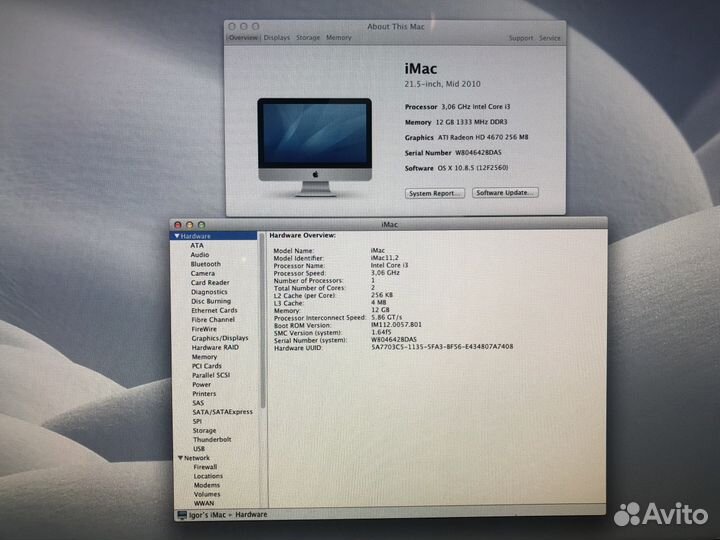Click the Hardware Overview heading
The width and height of the screenshot is (720, 540).
click(302, 235)
